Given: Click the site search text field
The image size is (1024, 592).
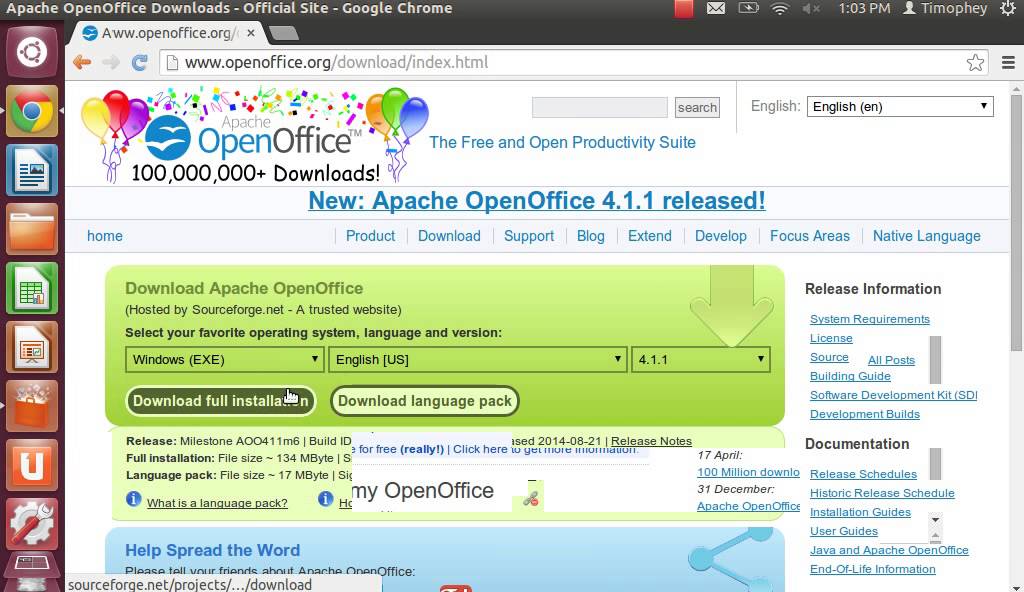Looking at the screenshot, I should (x=600, y=107).
